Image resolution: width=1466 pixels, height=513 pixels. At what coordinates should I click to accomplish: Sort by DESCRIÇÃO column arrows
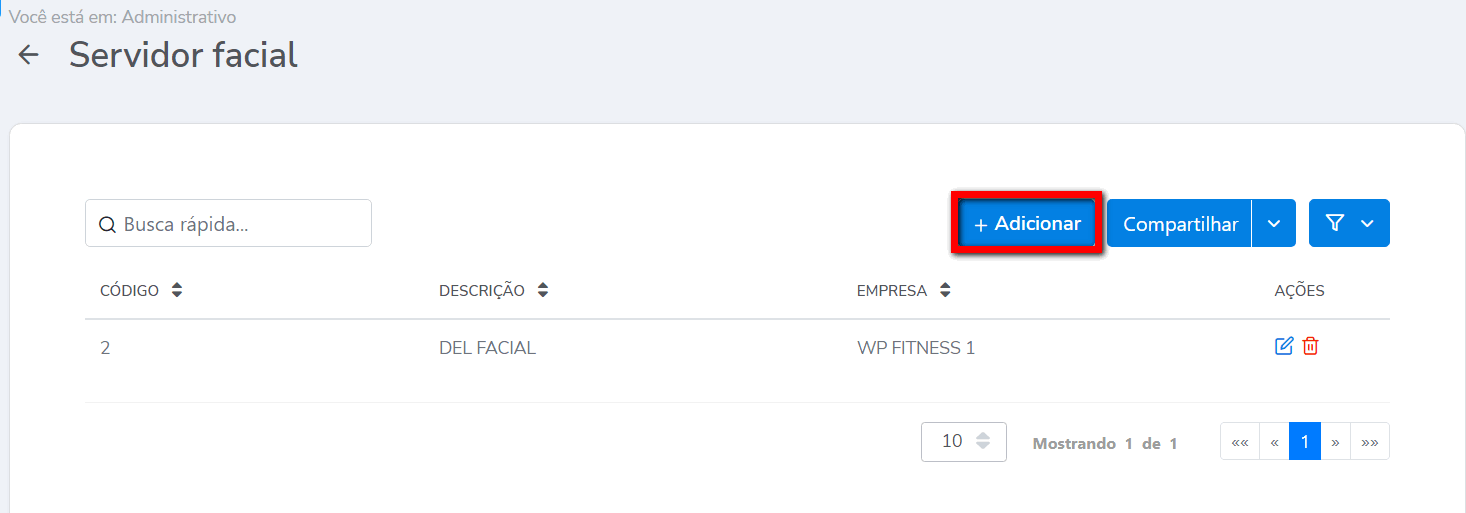pos(543,290)
